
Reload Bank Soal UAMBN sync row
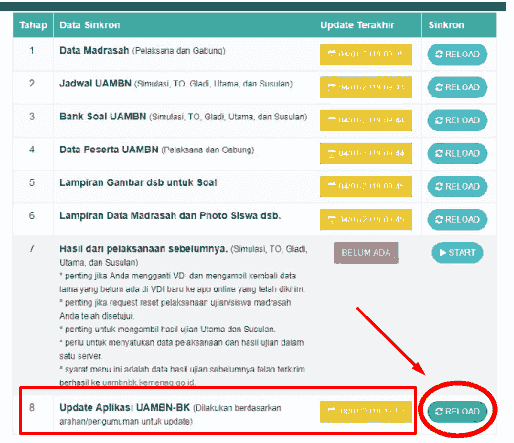[x=457, y=120]
